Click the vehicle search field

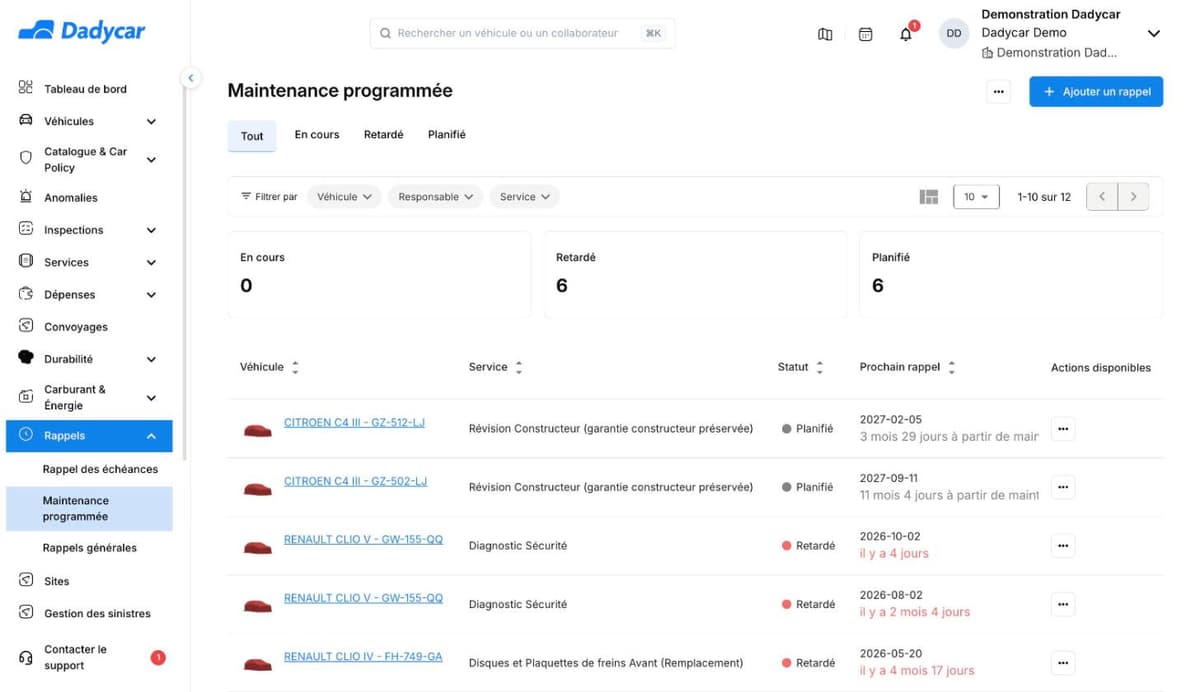(x=522, y=33)
